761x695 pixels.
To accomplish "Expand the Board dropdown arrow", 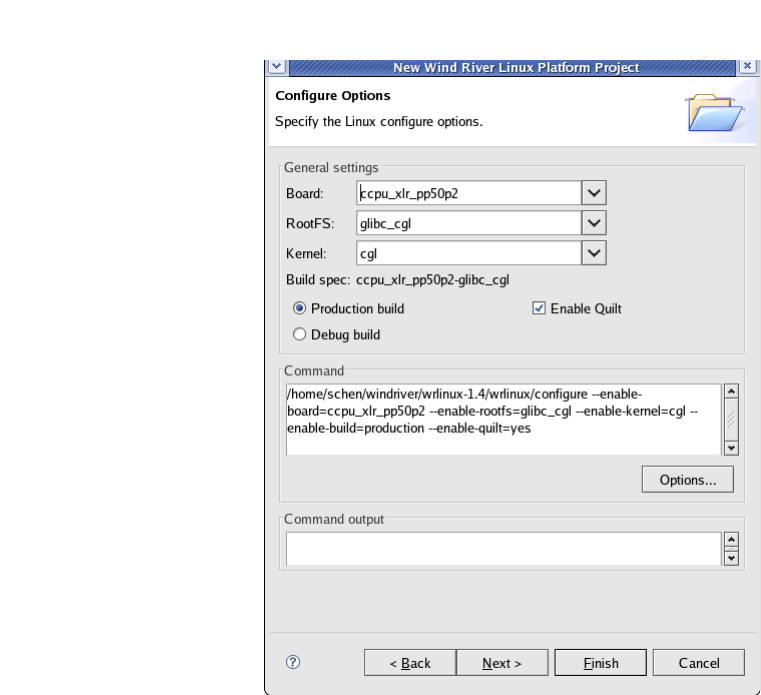I will (594, 193).
